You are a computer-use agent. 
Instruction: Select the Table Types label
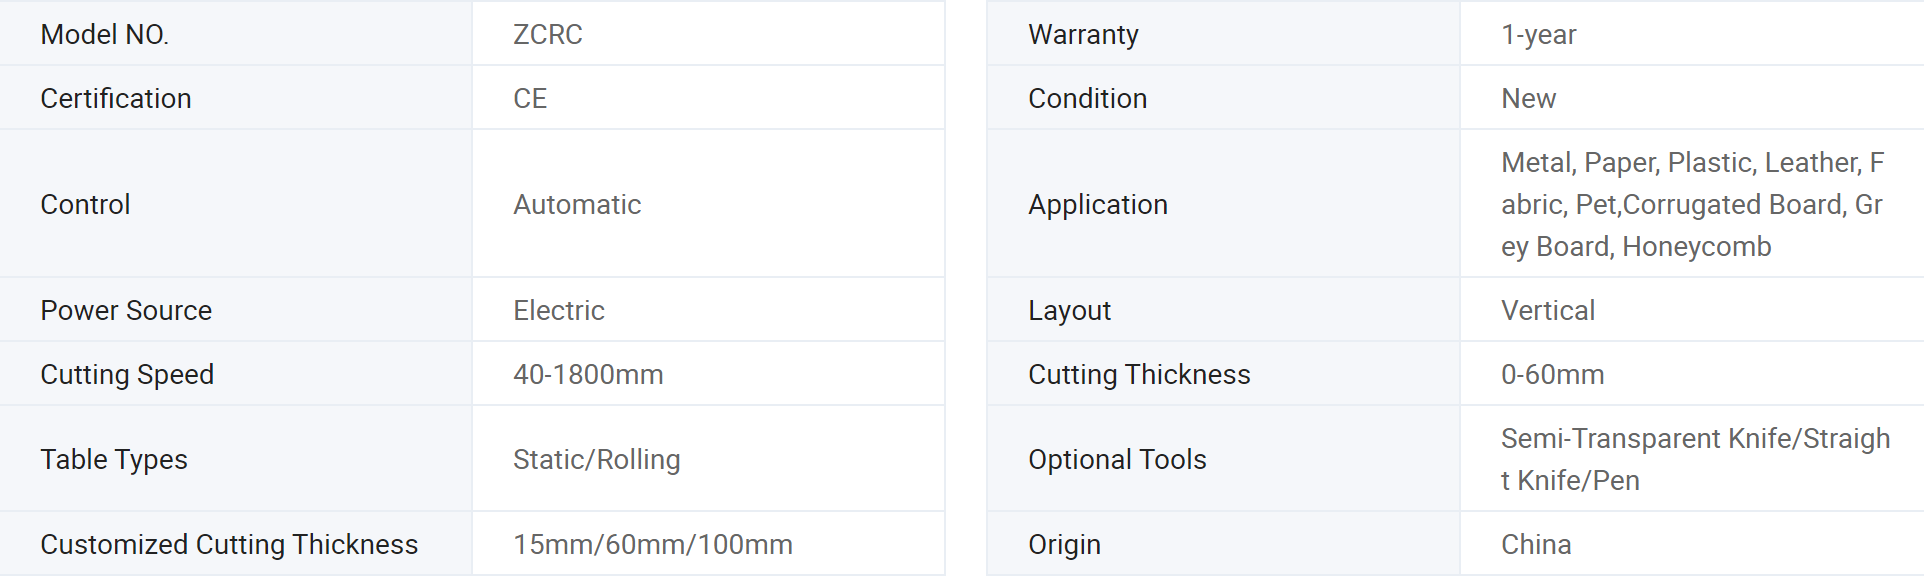pos(114,460)
